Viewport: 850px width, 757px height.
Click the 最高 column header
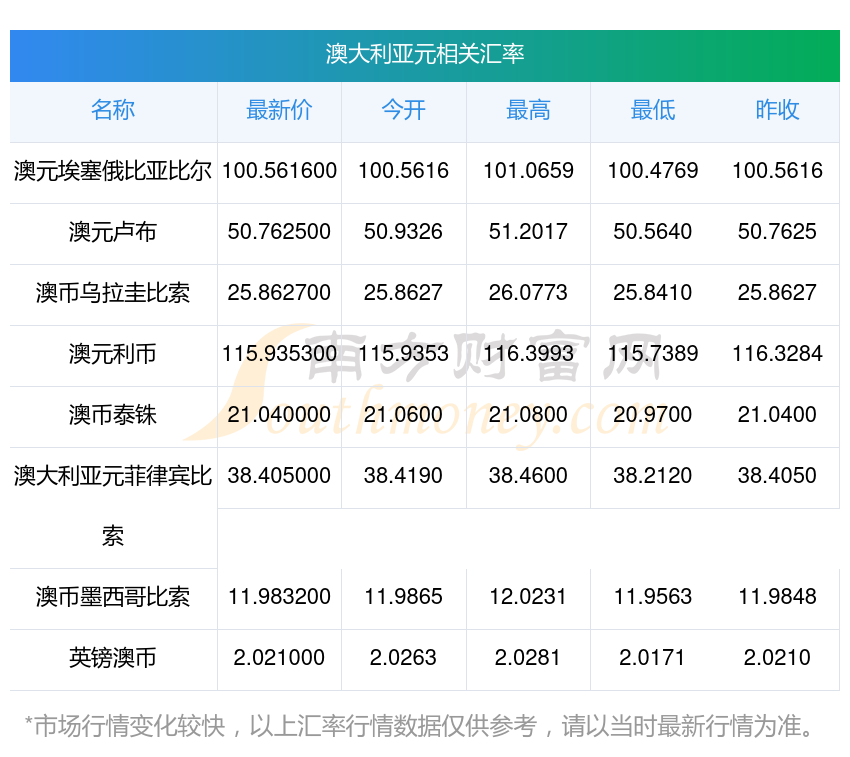point(528,111)
